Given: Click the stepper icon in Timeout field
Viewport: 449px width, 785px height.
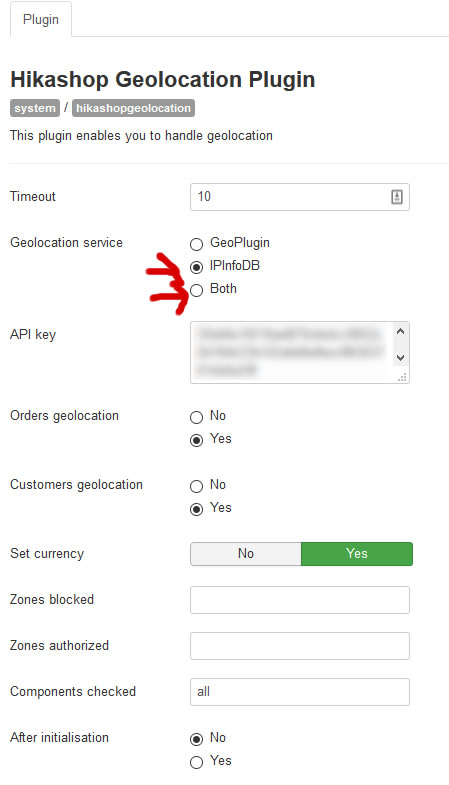Looking at the screenshot, I should click(x=396, y=197).
